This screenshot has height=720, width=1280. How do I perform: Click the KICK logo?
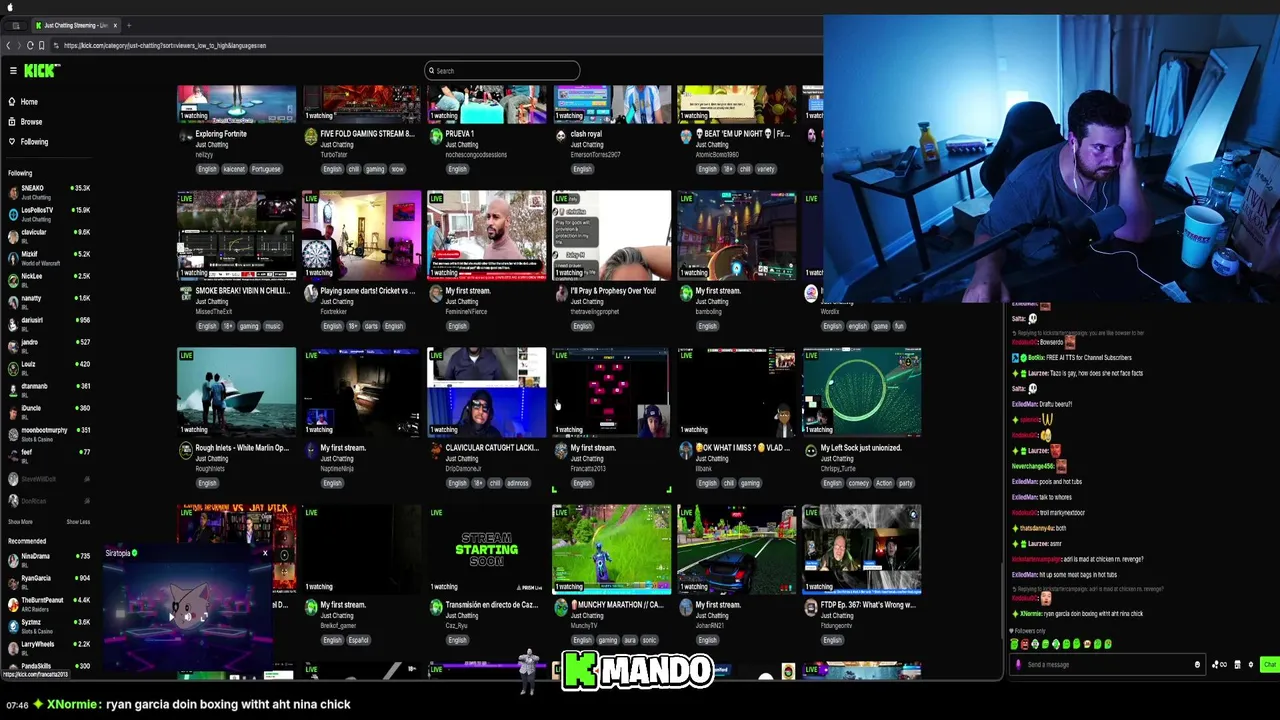[x=41, y=70]
